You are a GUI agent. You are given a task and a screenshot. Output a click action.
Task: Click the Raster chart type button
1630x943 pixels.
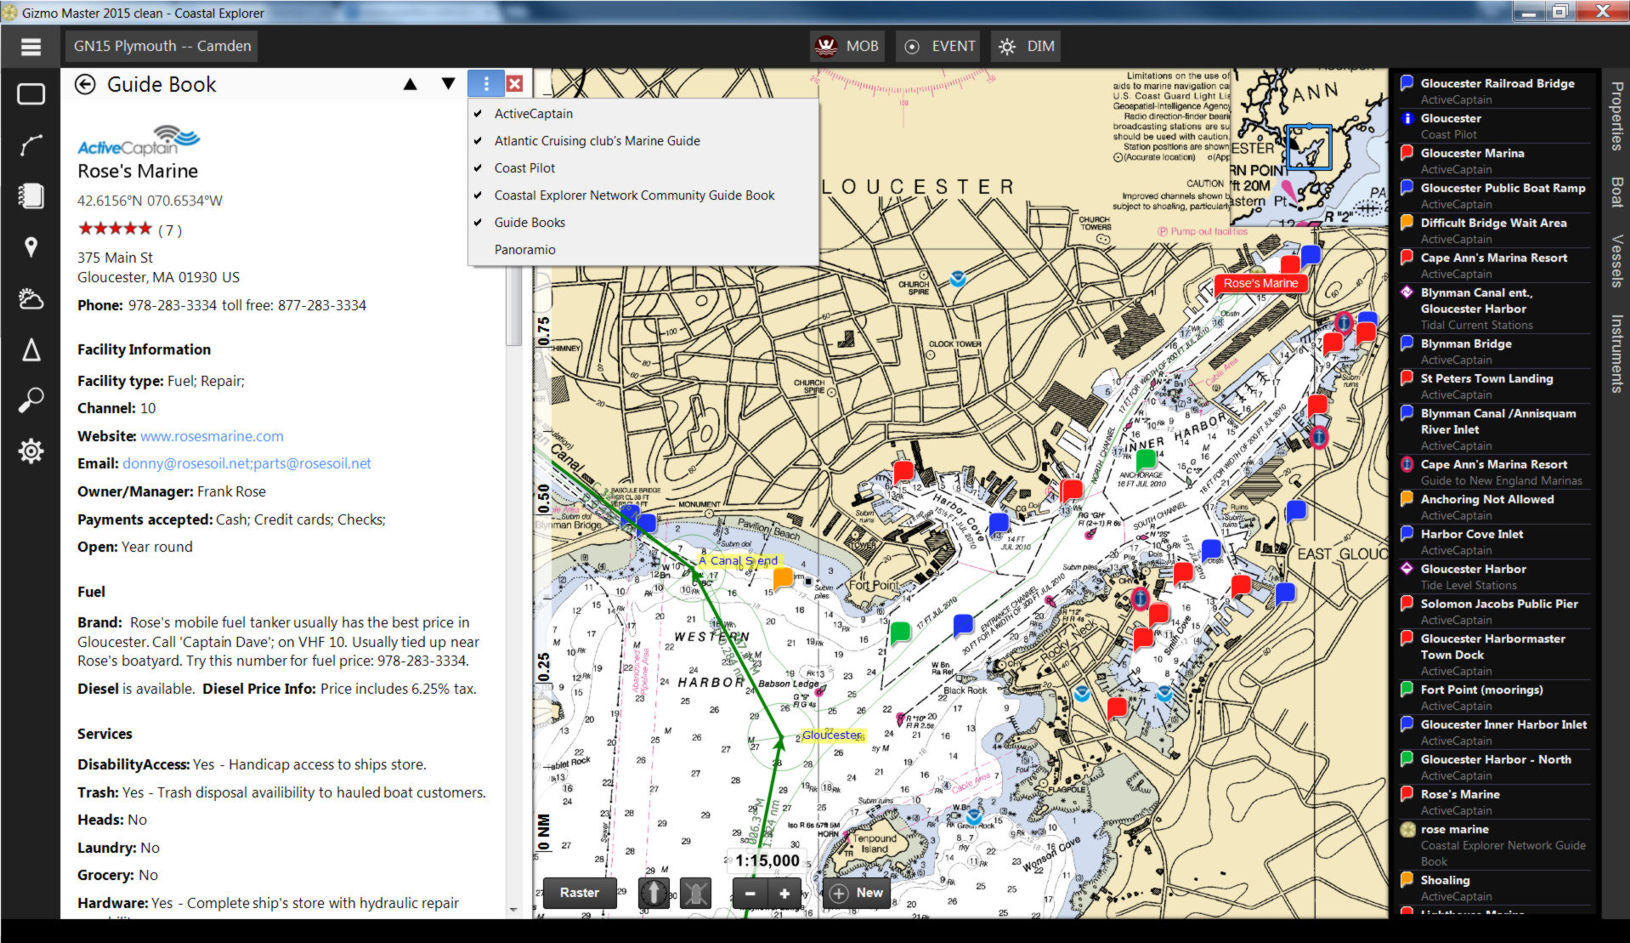pyautogui.click(x=580, y=893)
